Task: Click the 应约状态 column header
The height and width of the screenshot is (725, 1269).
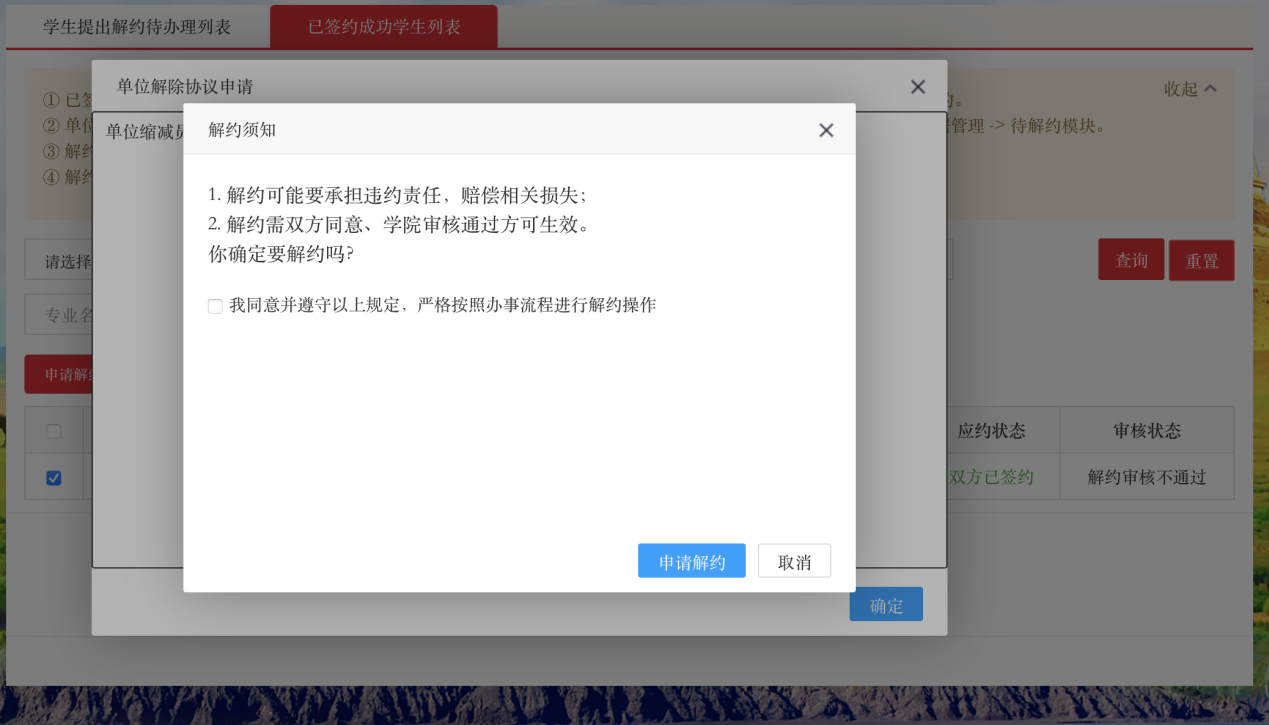Action: point(991,431)
